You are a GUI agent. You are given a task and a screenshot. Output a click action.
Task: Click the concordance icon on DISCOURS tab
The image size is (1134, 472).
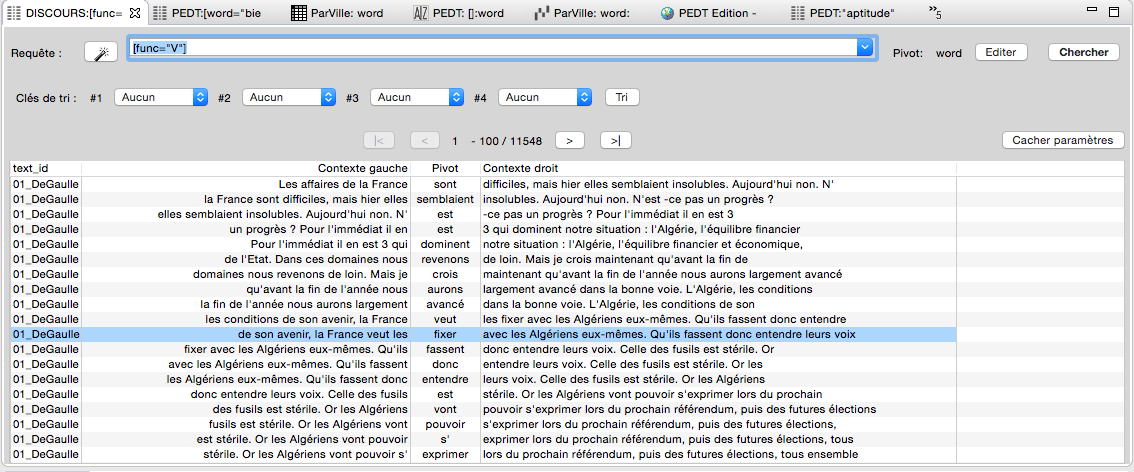13,12
